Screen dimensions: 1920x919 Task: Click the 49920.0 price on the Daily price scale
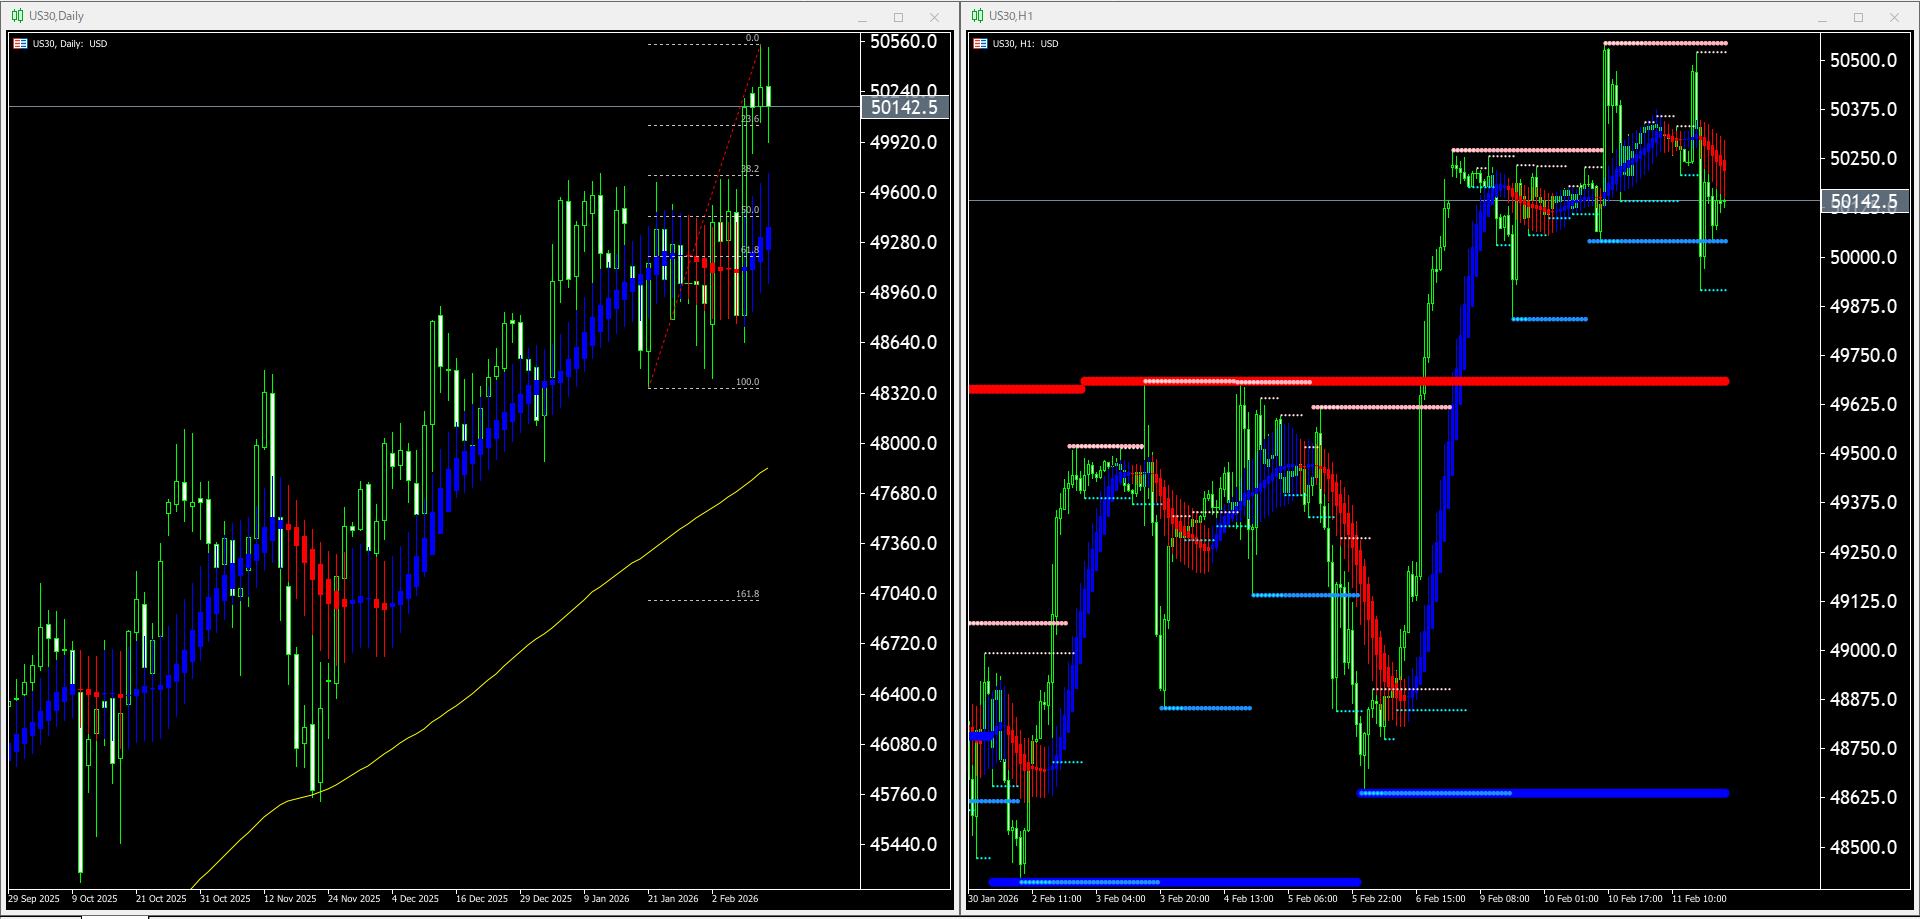coord(903,142)
